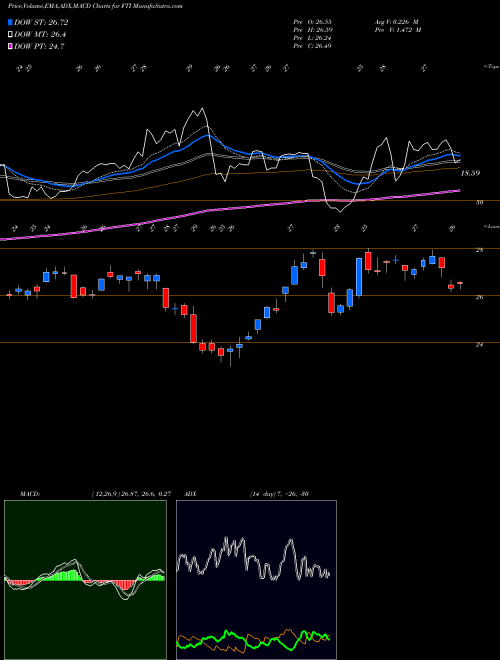
Task: Click the Pre C previous close value
Action: pyautogui.click(x=312, y=45)
